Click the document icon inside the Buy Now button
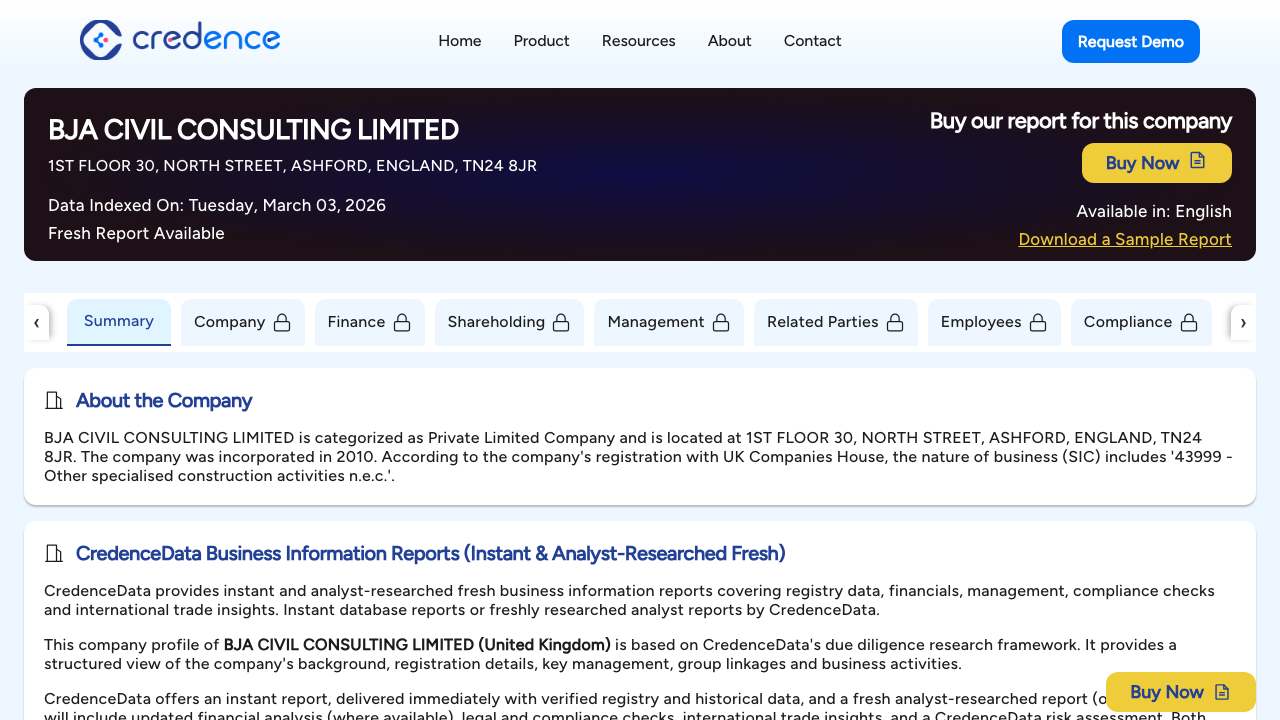The height and width of the screenshot is (720, 1280). [1196, 162]
